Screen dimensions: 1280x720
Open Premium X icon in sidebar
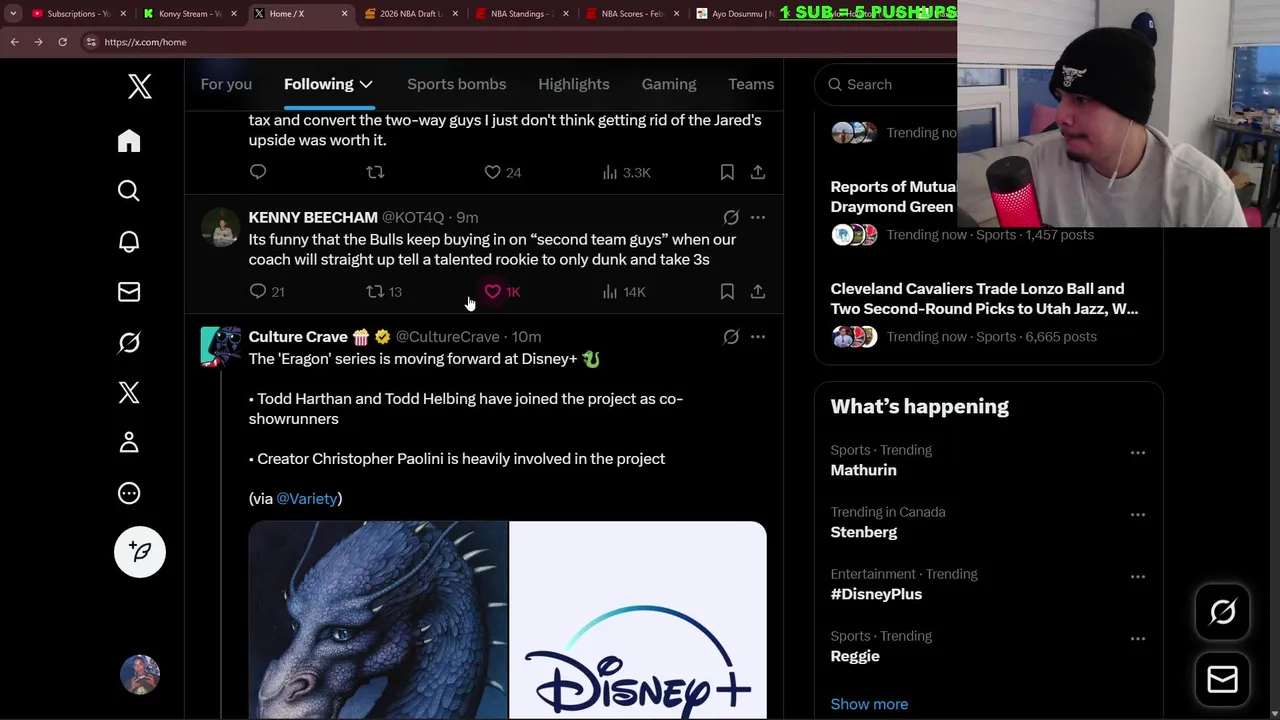(x=129, y=392)
